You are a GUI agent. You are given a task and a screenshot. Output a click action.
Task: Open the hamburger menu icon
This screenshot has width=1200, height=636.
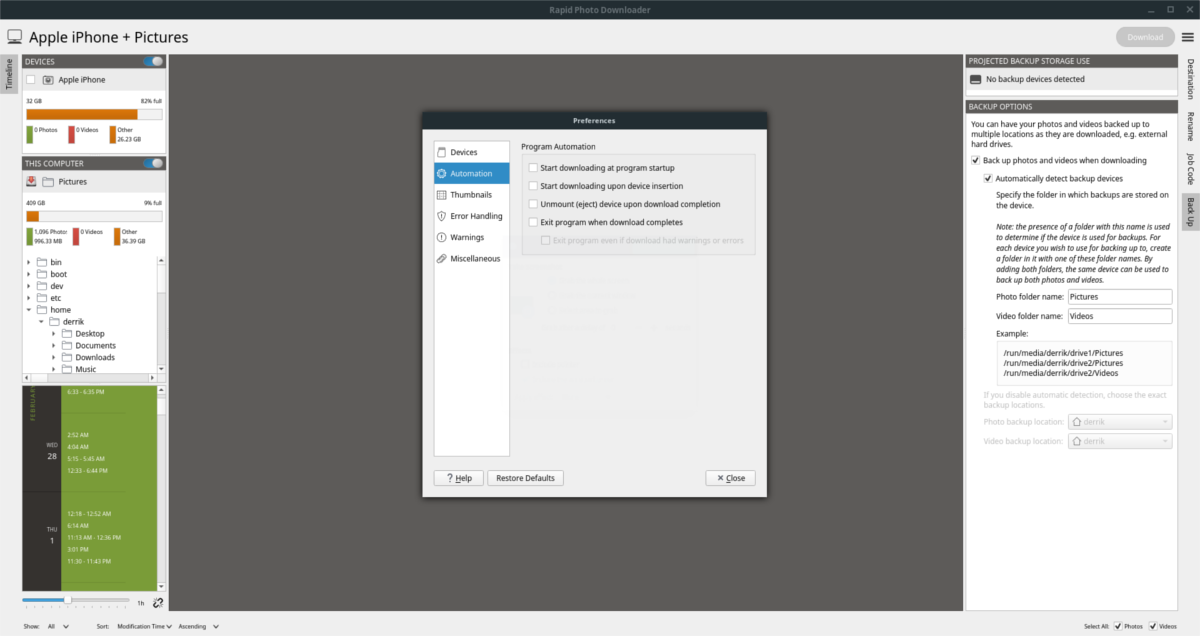coord(1186,37)
